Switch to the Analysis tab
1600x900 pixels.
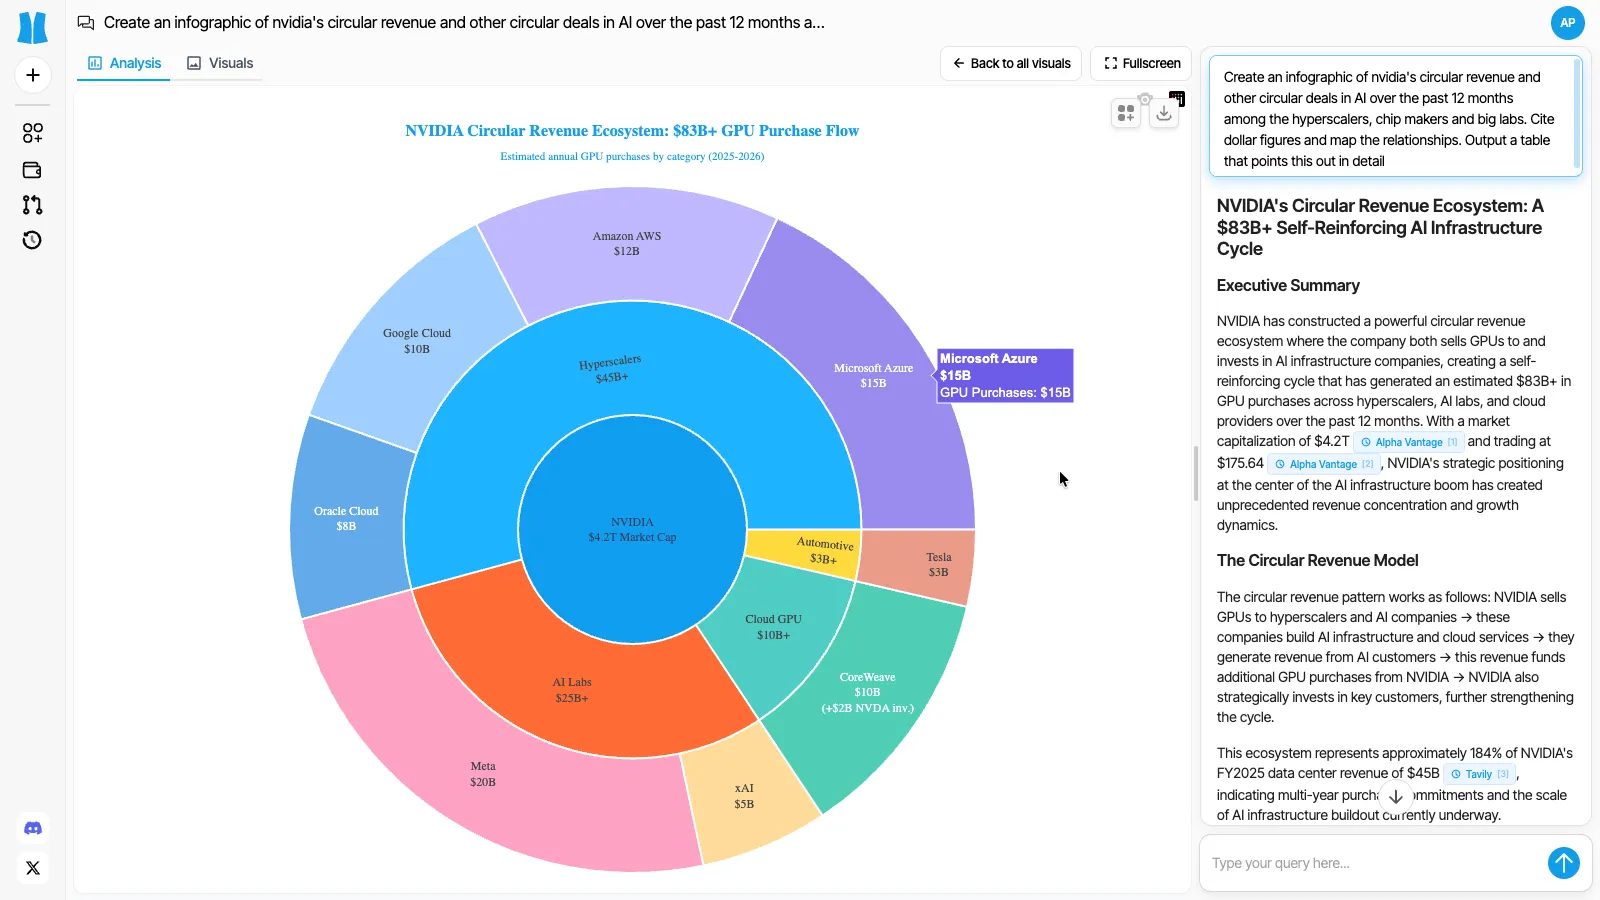(124, 63)
